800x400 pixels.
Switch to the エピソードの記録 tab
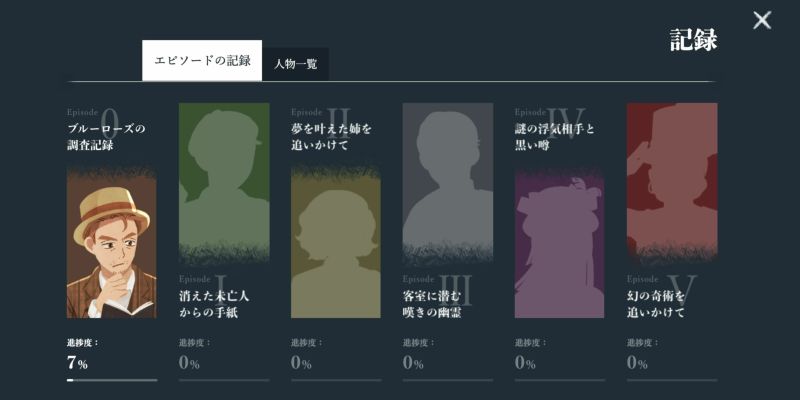202,61
